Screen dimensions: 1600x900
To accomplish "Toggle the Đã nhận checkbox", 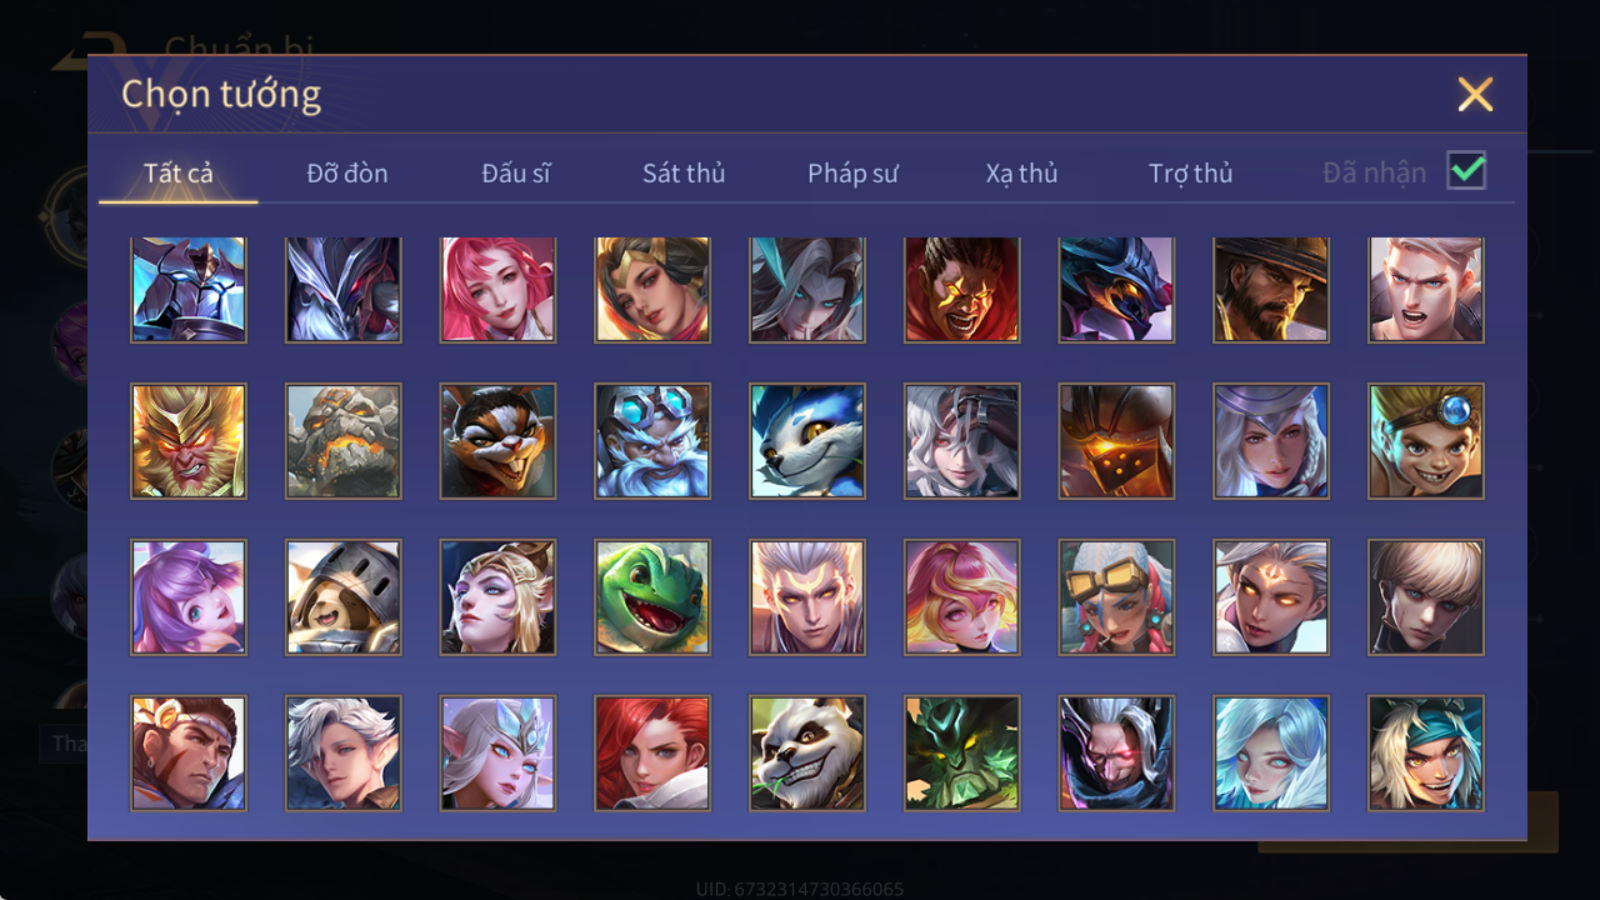I will 1466,171.
